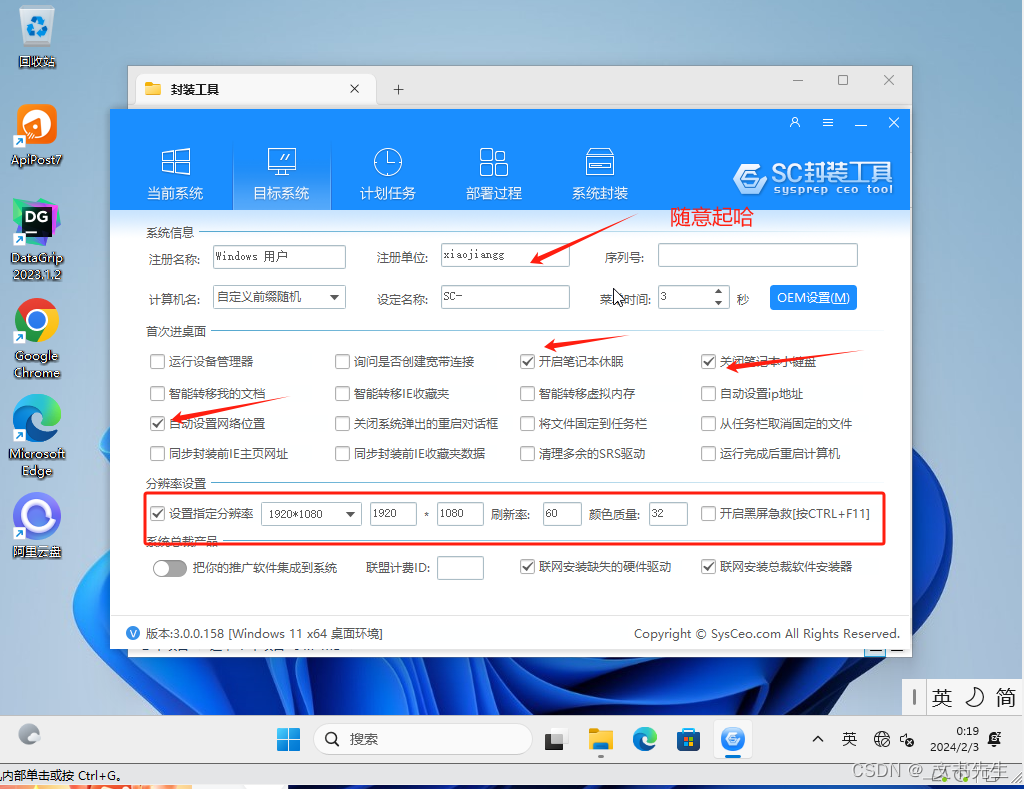Open Task View in the taskbar

click(x=554, y=739)
